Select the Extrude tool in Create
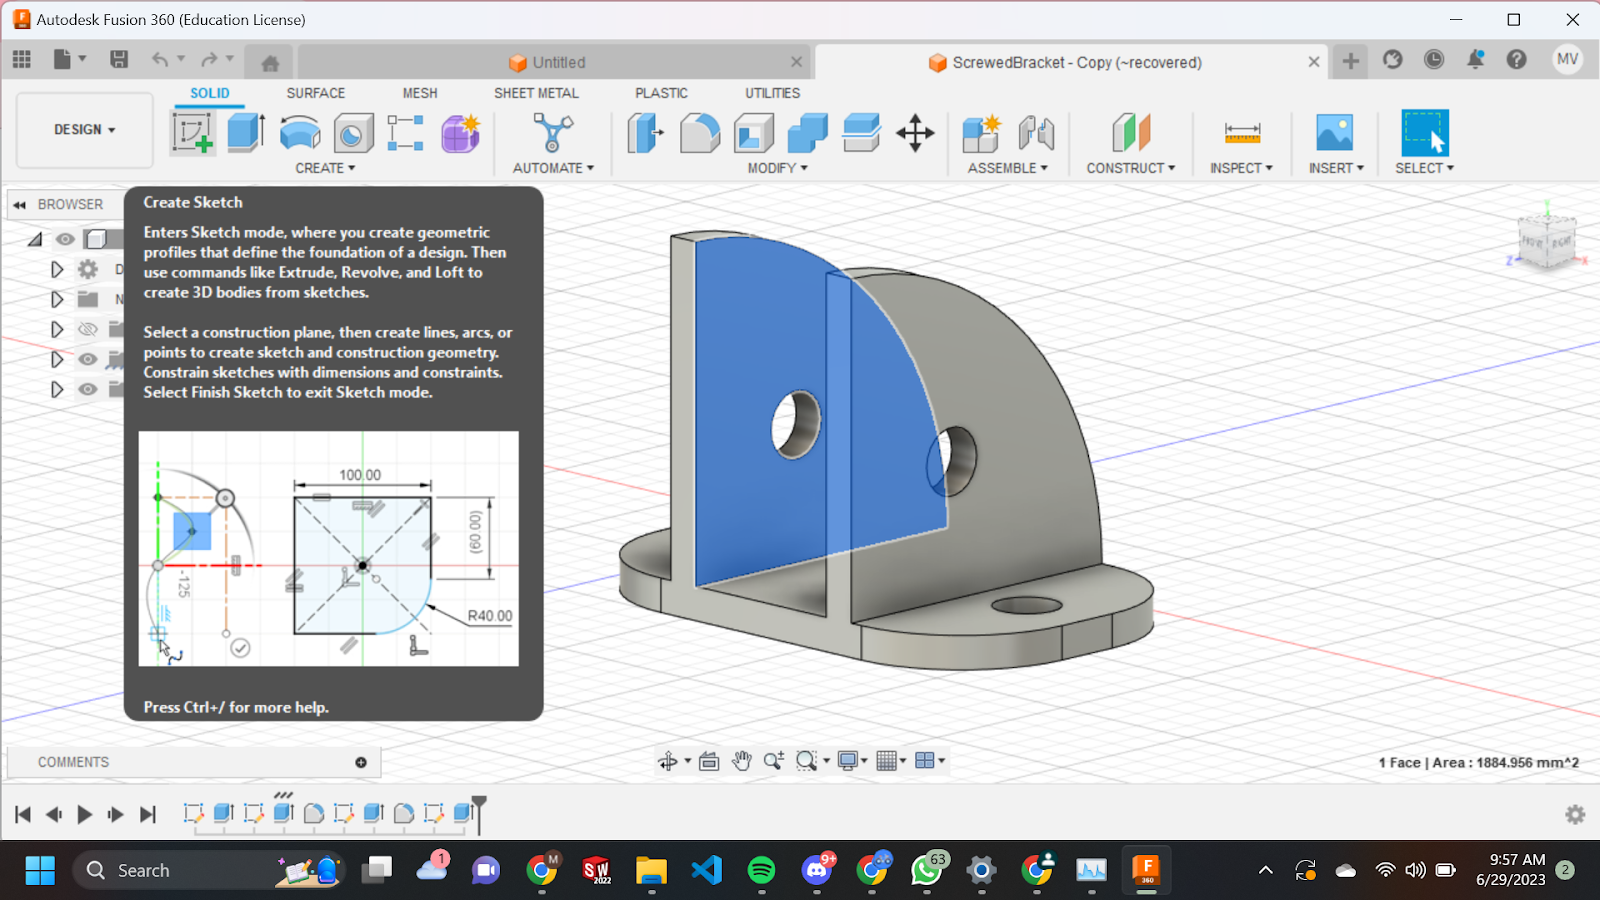Viewport: 1600px width, 900px height. point(246,132)
